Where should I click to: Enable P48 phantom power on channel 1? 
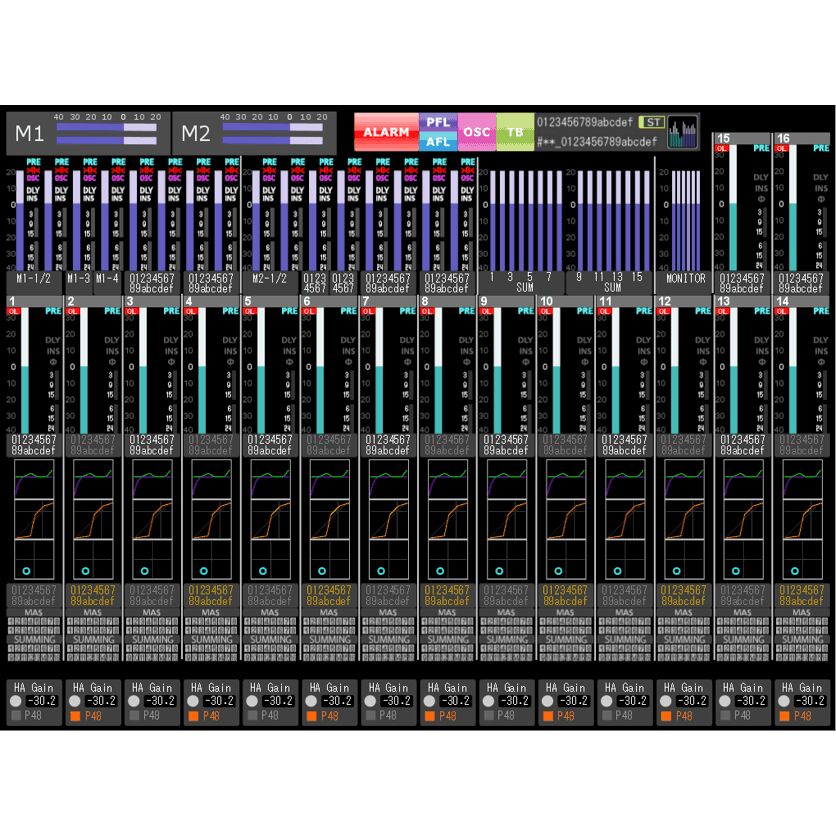(x=15, y=716)
